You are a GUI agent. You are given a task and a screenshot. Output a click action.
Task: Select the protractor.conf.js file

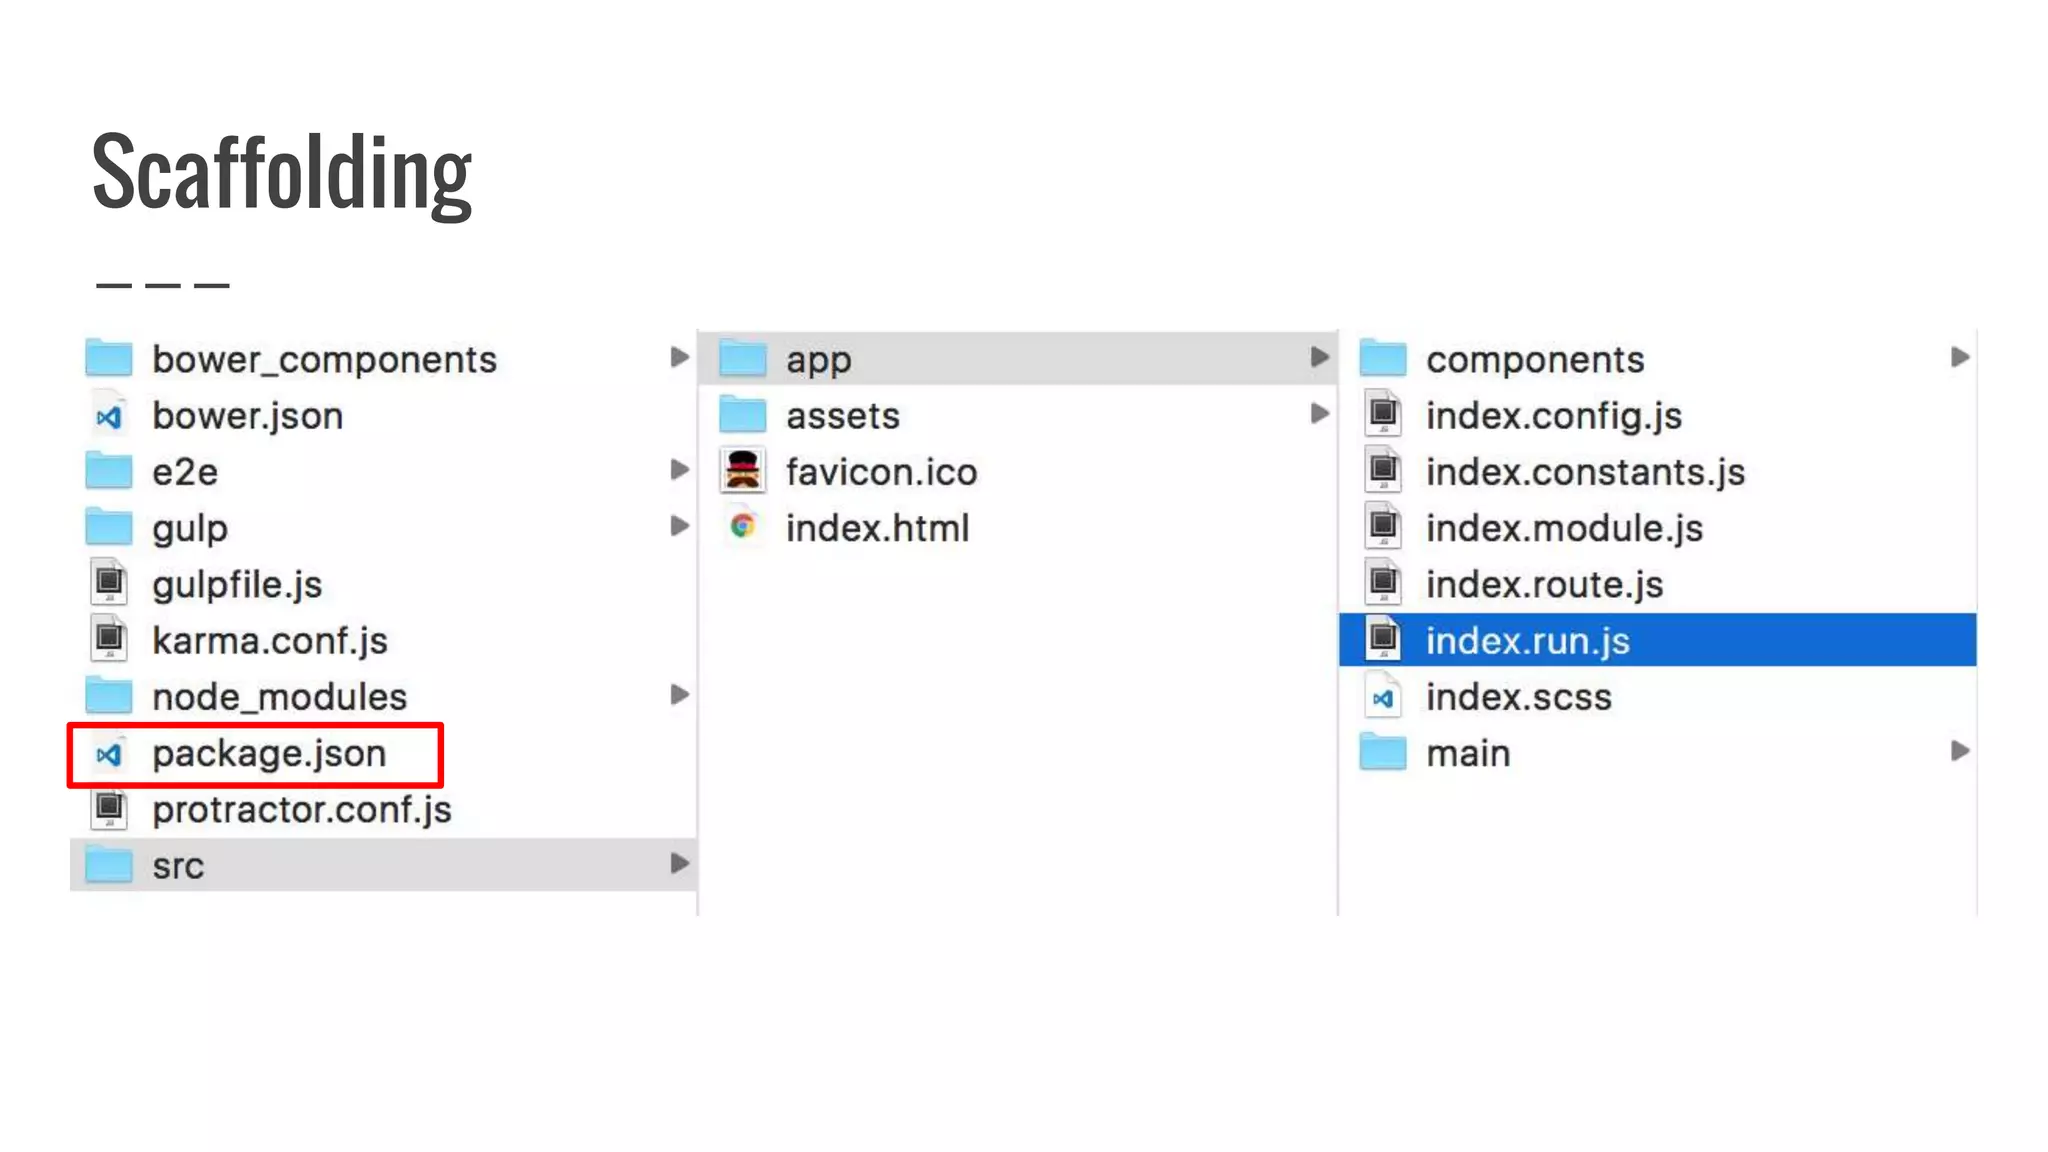(x=301, y=809)
